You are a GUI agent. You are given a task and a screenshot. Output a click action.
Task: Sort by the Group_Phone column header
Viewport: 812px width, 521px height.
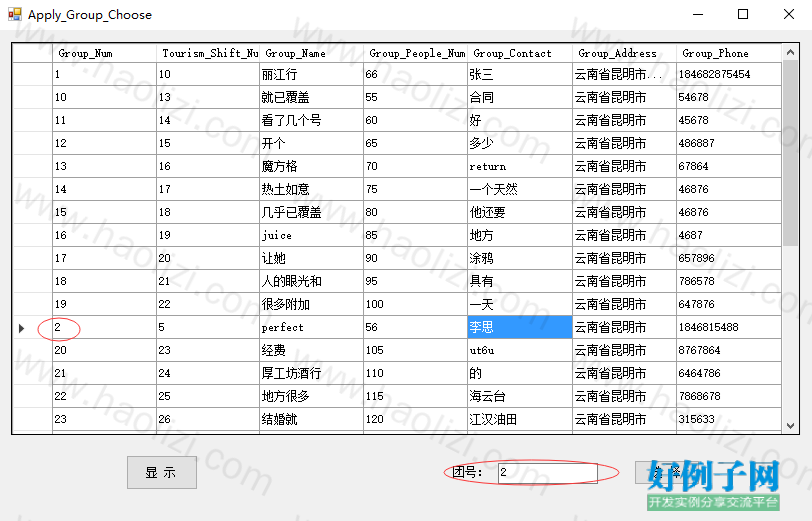[x=729, y=53]
